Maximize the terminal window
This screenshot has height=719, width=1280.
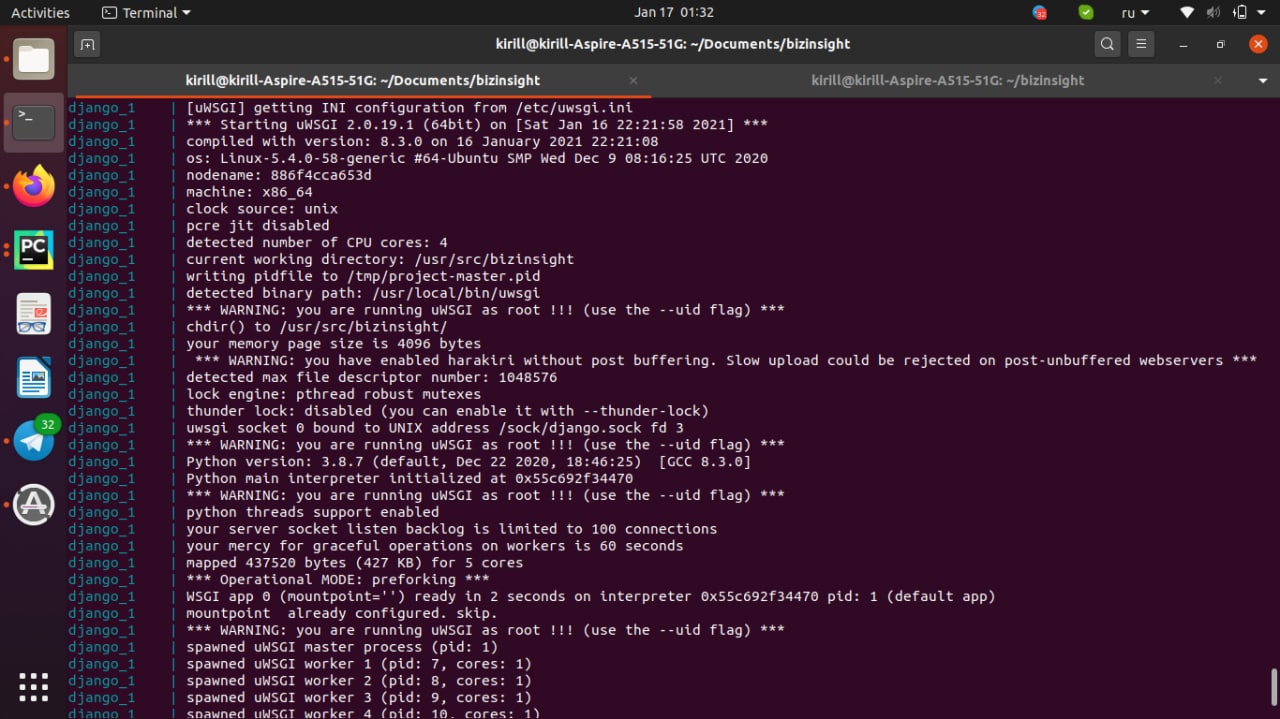(x=1220, y=44)
